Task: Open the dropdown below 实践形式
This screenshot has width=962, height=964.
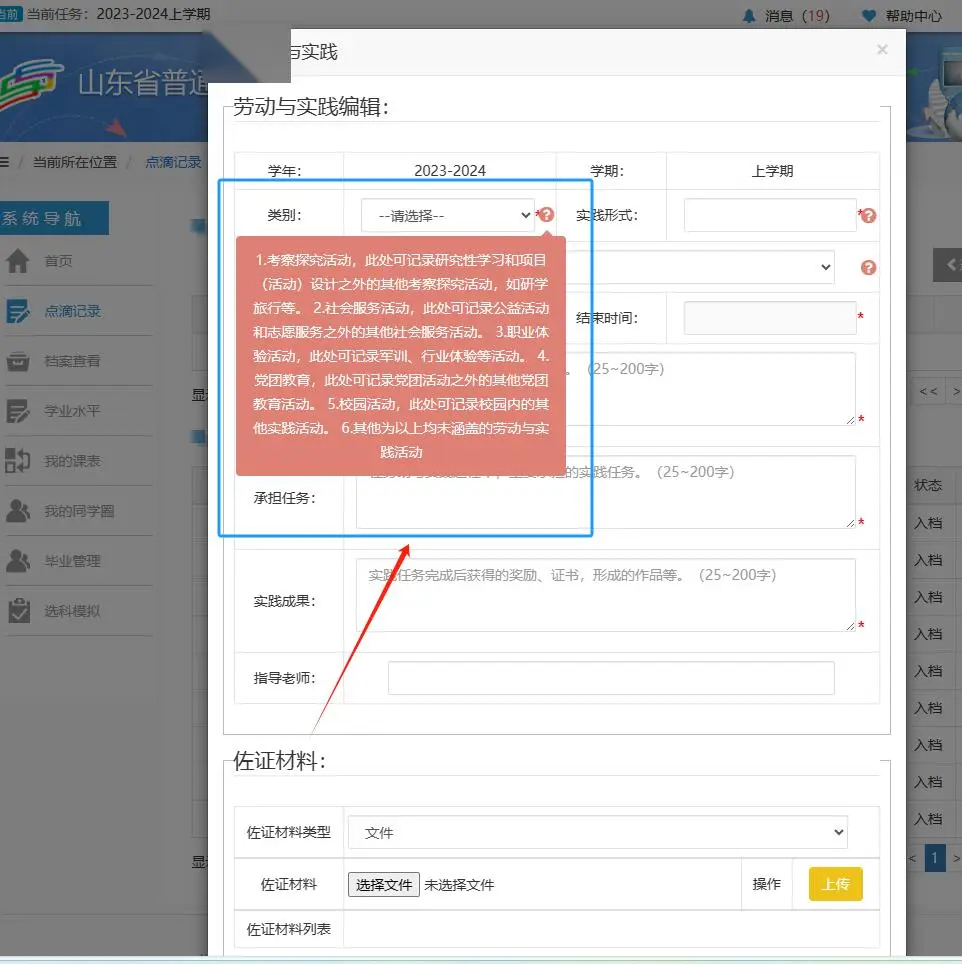Action: pyautogui.click(x=701, y=267)
